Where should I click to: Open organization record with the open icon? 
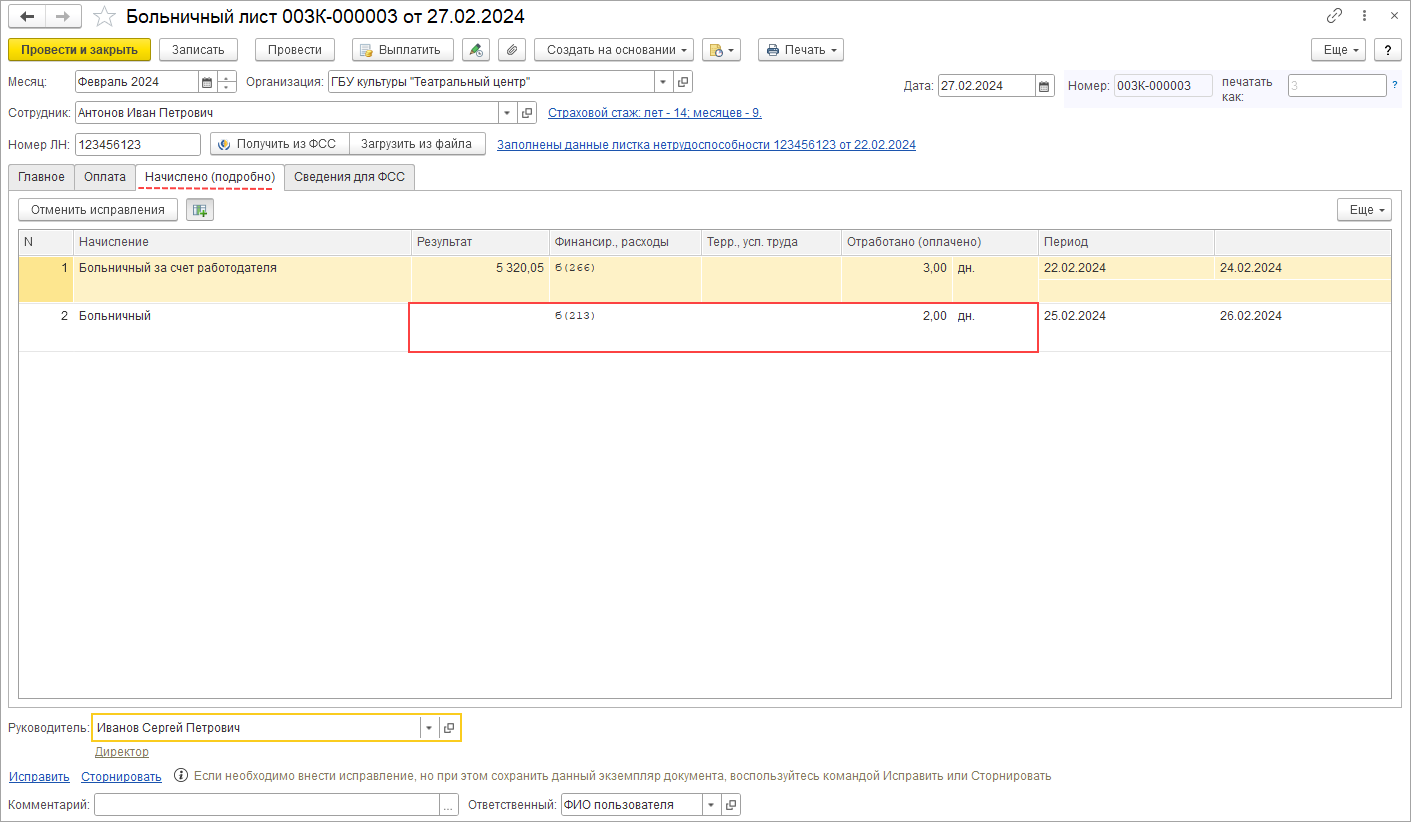point(683,82)
